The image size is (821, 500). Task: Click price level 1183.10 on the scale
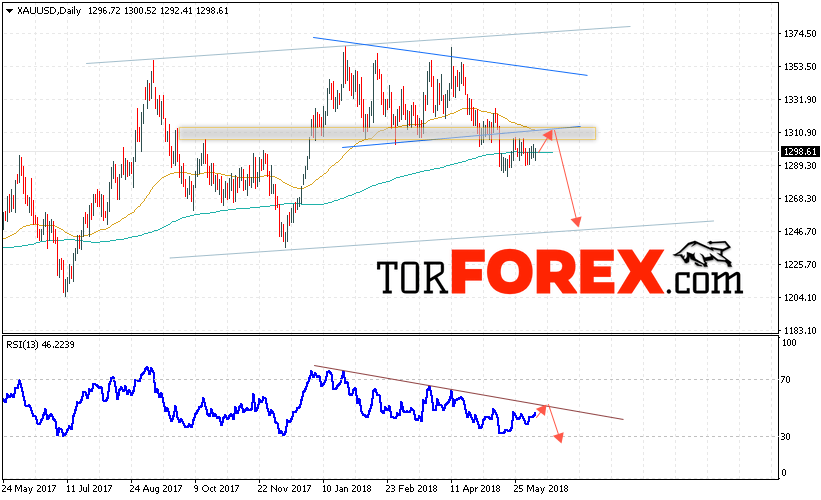800,330
